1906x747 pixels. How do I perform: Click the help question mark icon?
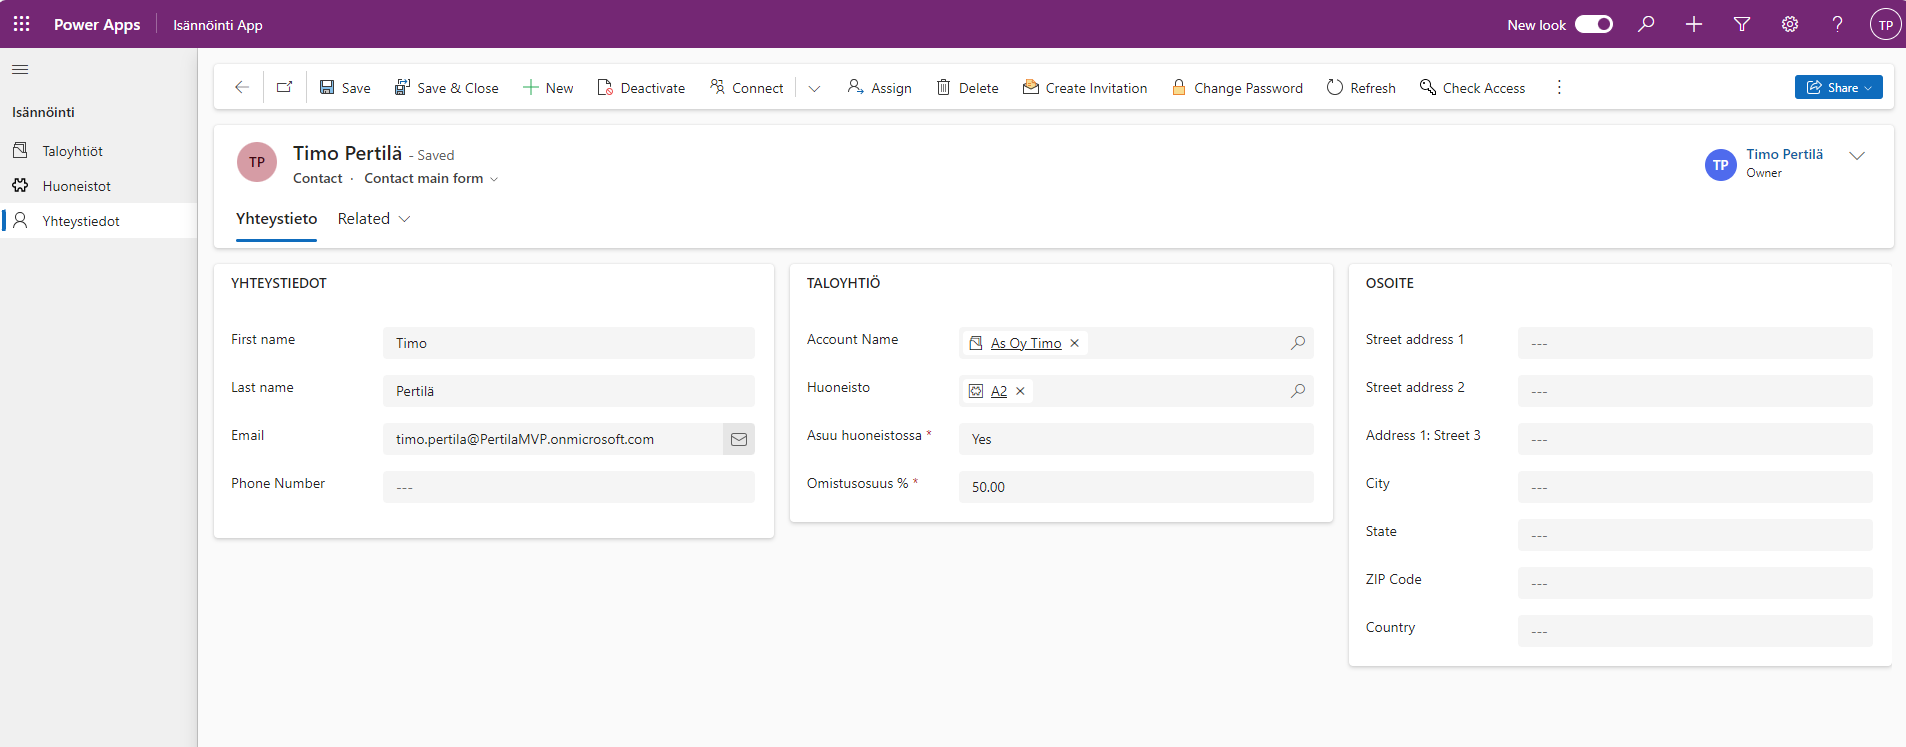1837,24
